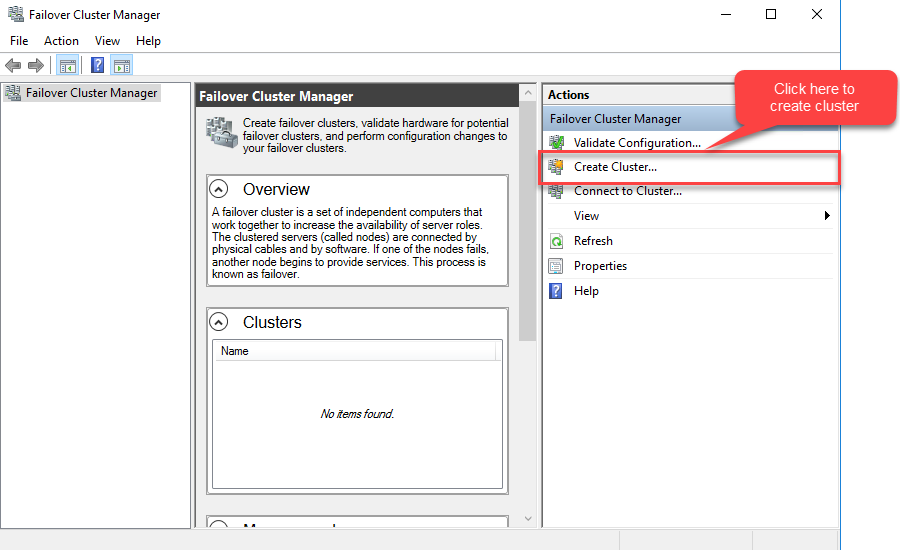Click the Back arrow toolbar icon
The image size is (900, 550).
(x=13, y=65)
